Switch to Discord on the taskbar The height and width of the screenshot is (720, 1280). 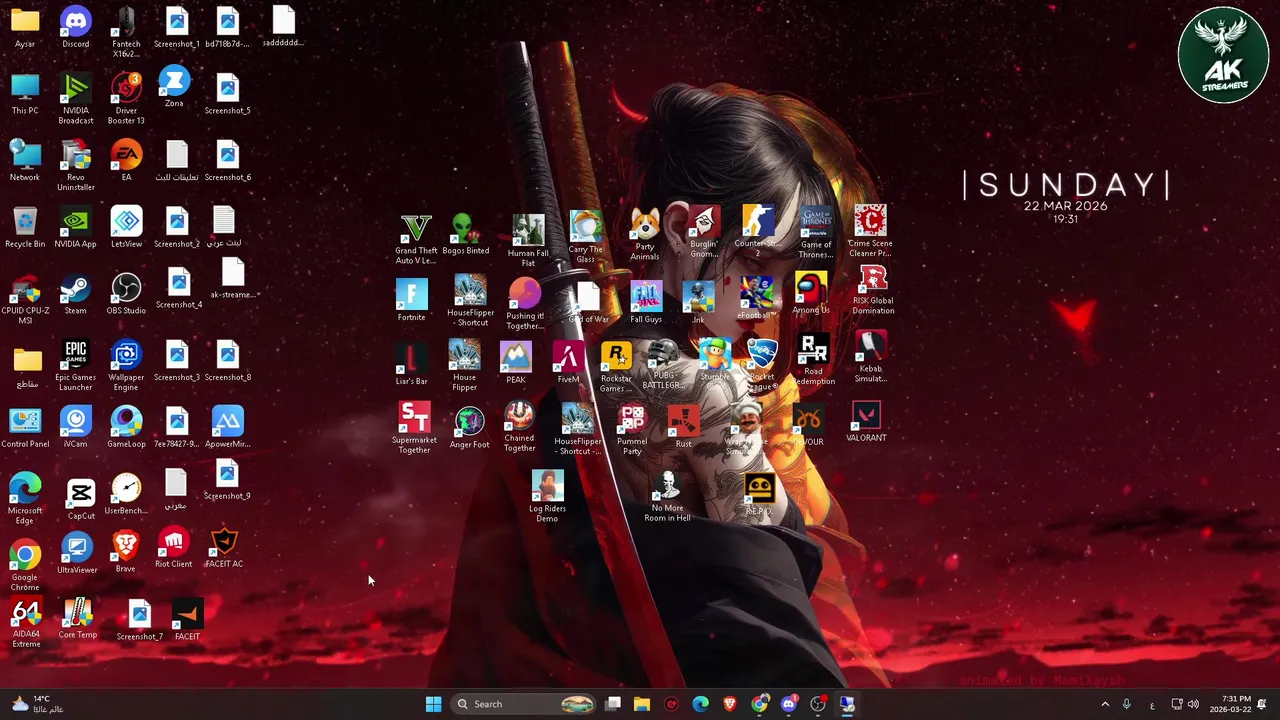pos(789,704)
